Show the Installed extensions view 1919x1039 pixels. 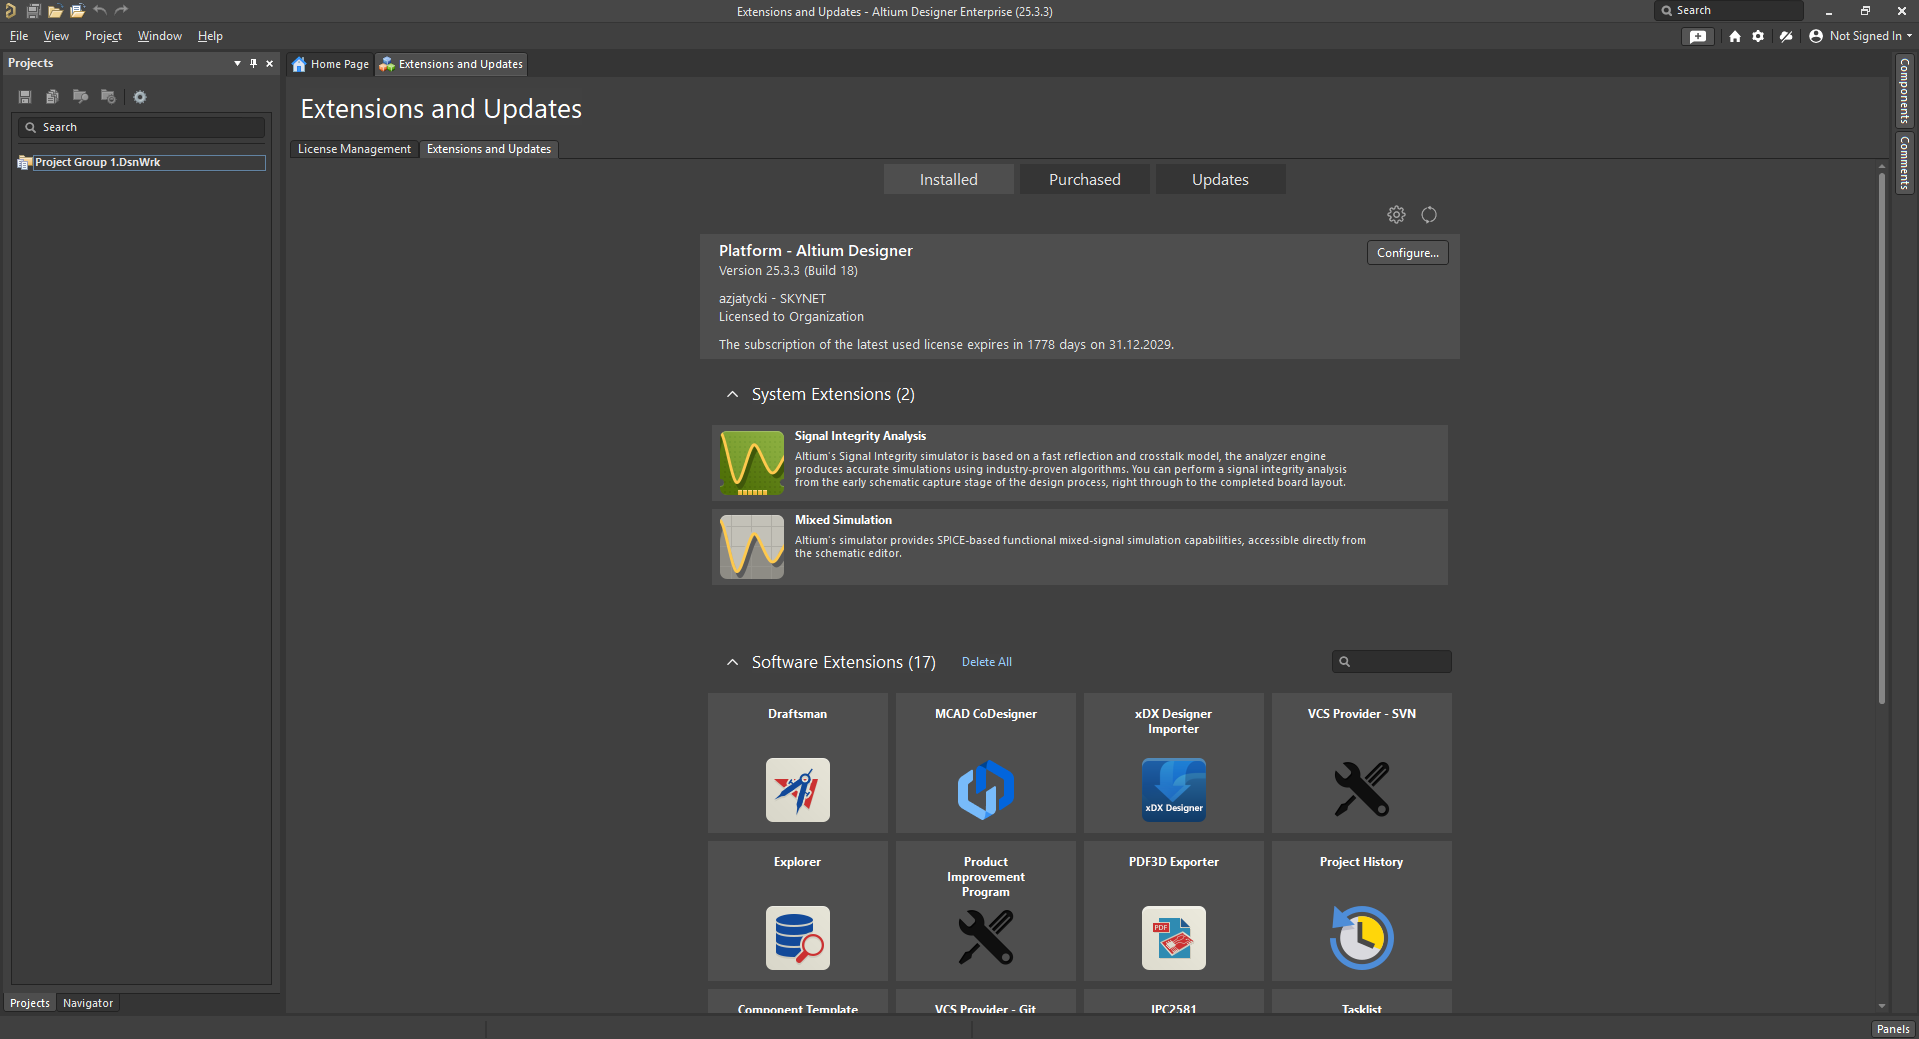949,180
